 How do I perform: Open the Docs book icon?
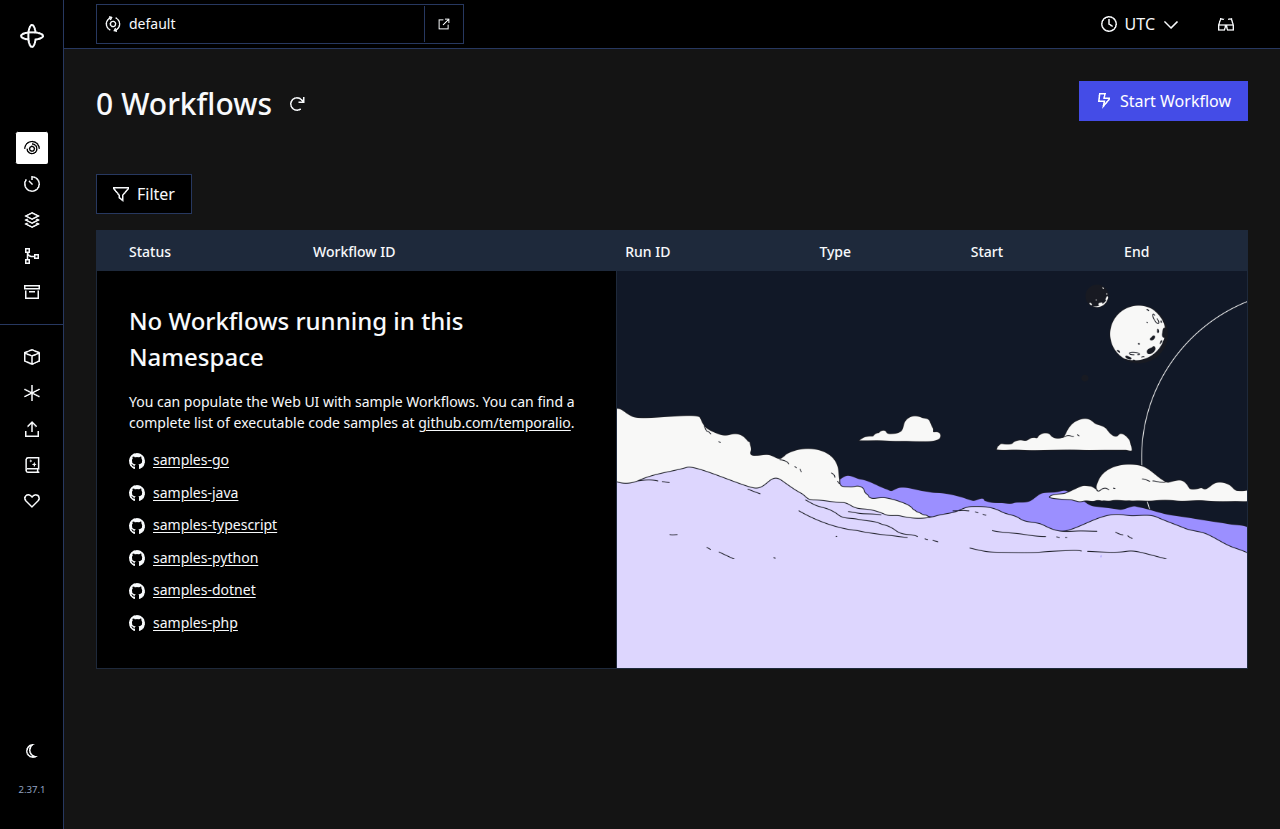point(31,465)
